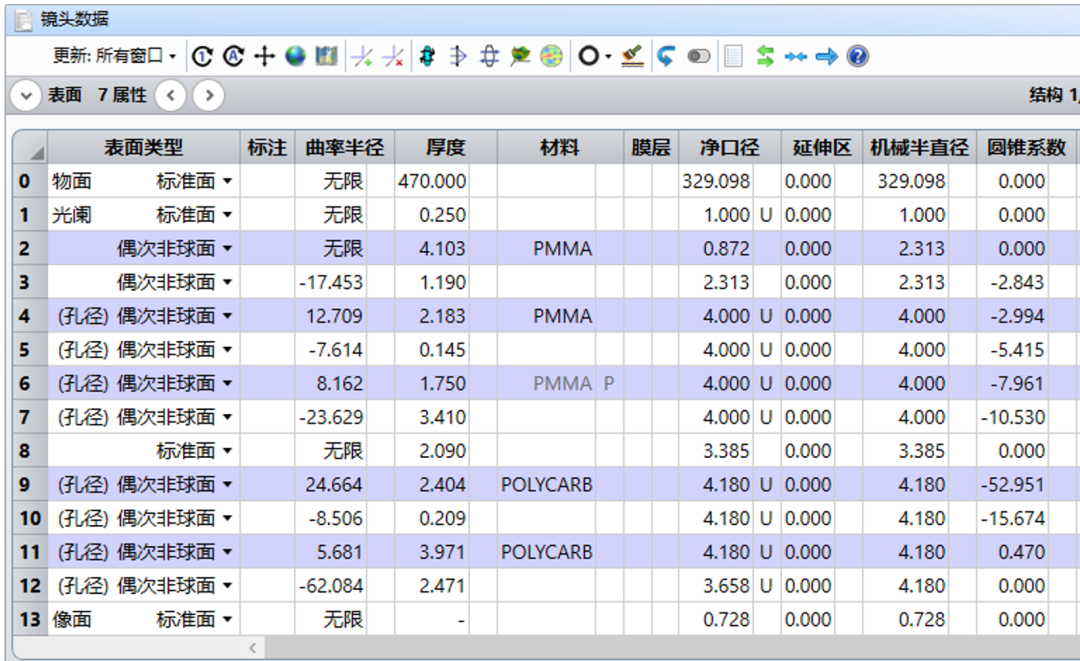
Task: Click the 曲率半径 column header
Action: pos(344,147)
